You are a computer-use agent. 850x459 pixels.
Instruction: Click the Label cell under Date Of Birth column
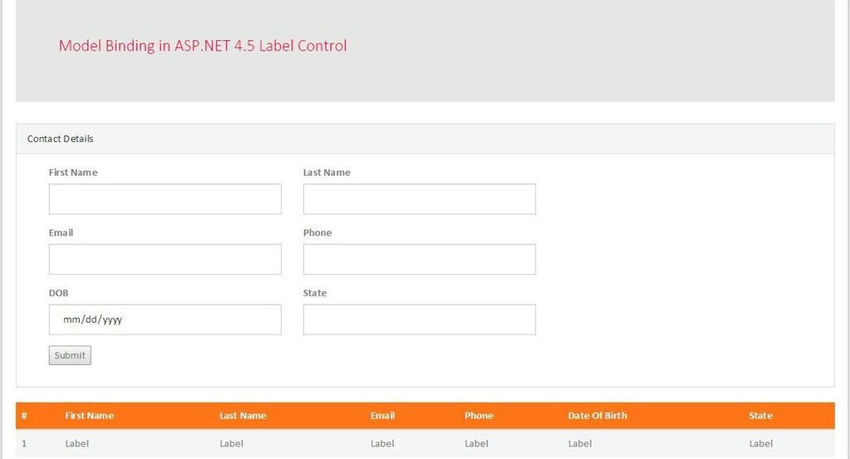pyautogui.click(x=580, y=443)
